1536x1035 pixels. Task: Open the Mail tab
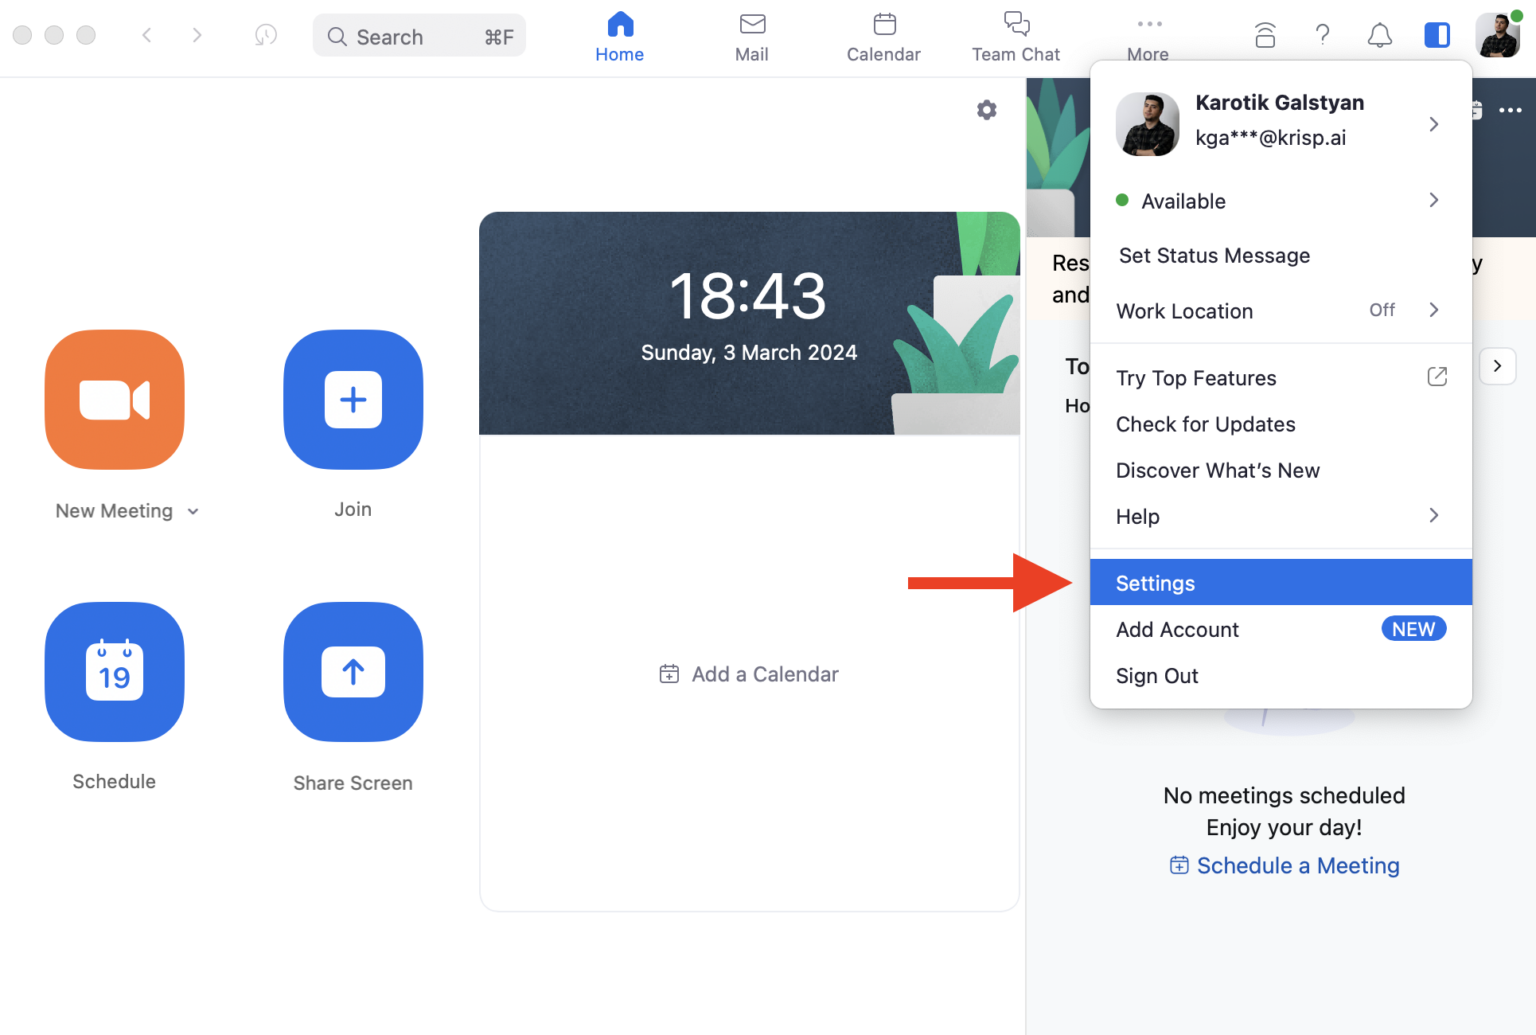(x=751, y=37)
